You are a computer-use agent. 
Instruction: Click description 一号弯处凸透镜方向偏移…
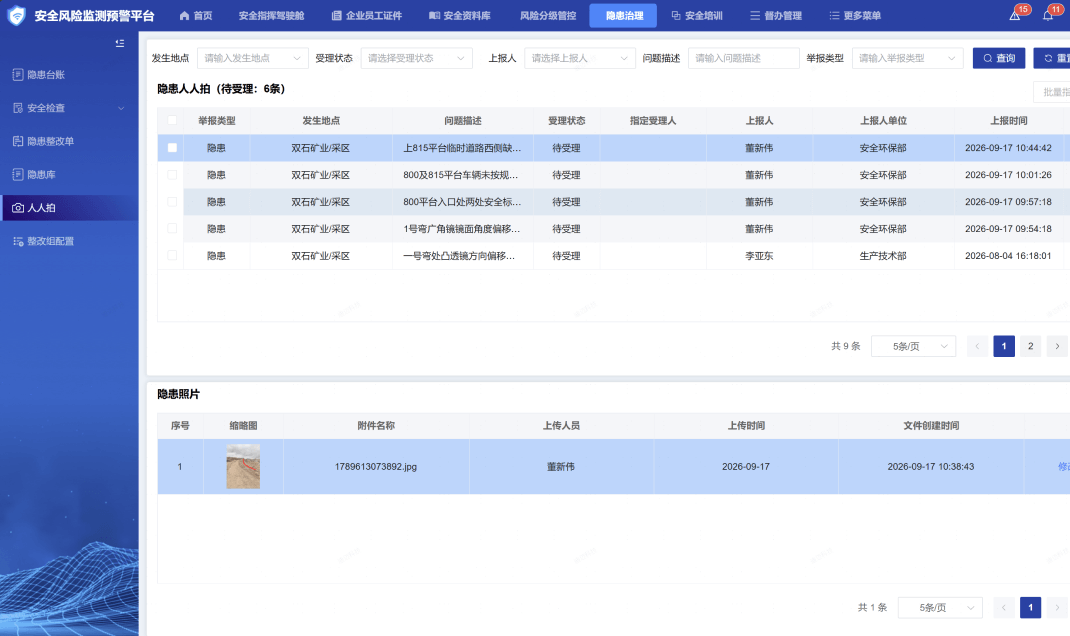459,256
